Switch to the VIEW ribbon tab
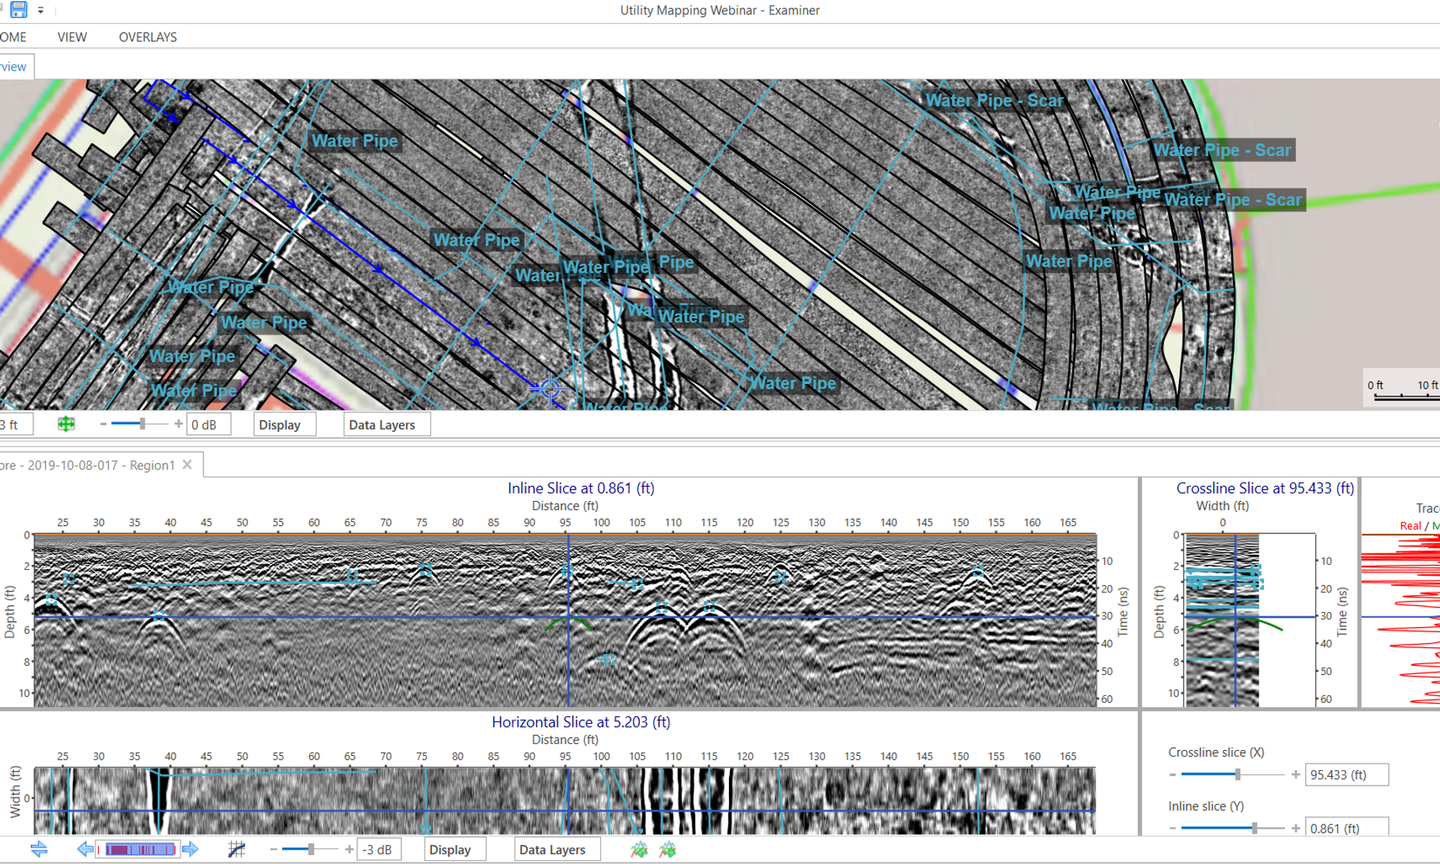Viewport: 1440px width, 864px height. click(71, 37)
